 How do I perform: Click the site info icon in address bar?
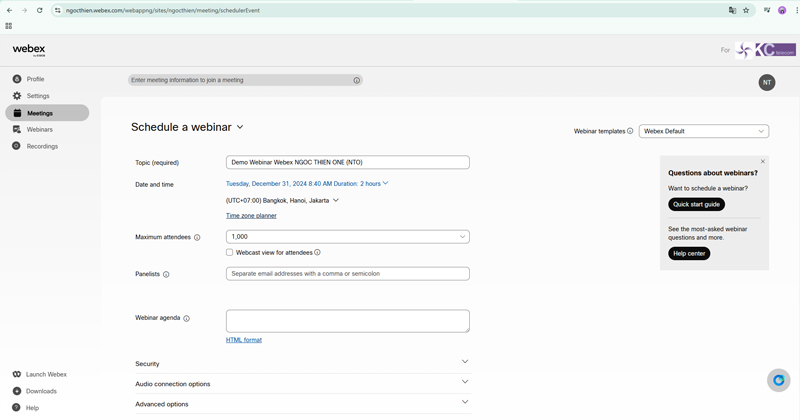tap(58, 10)
